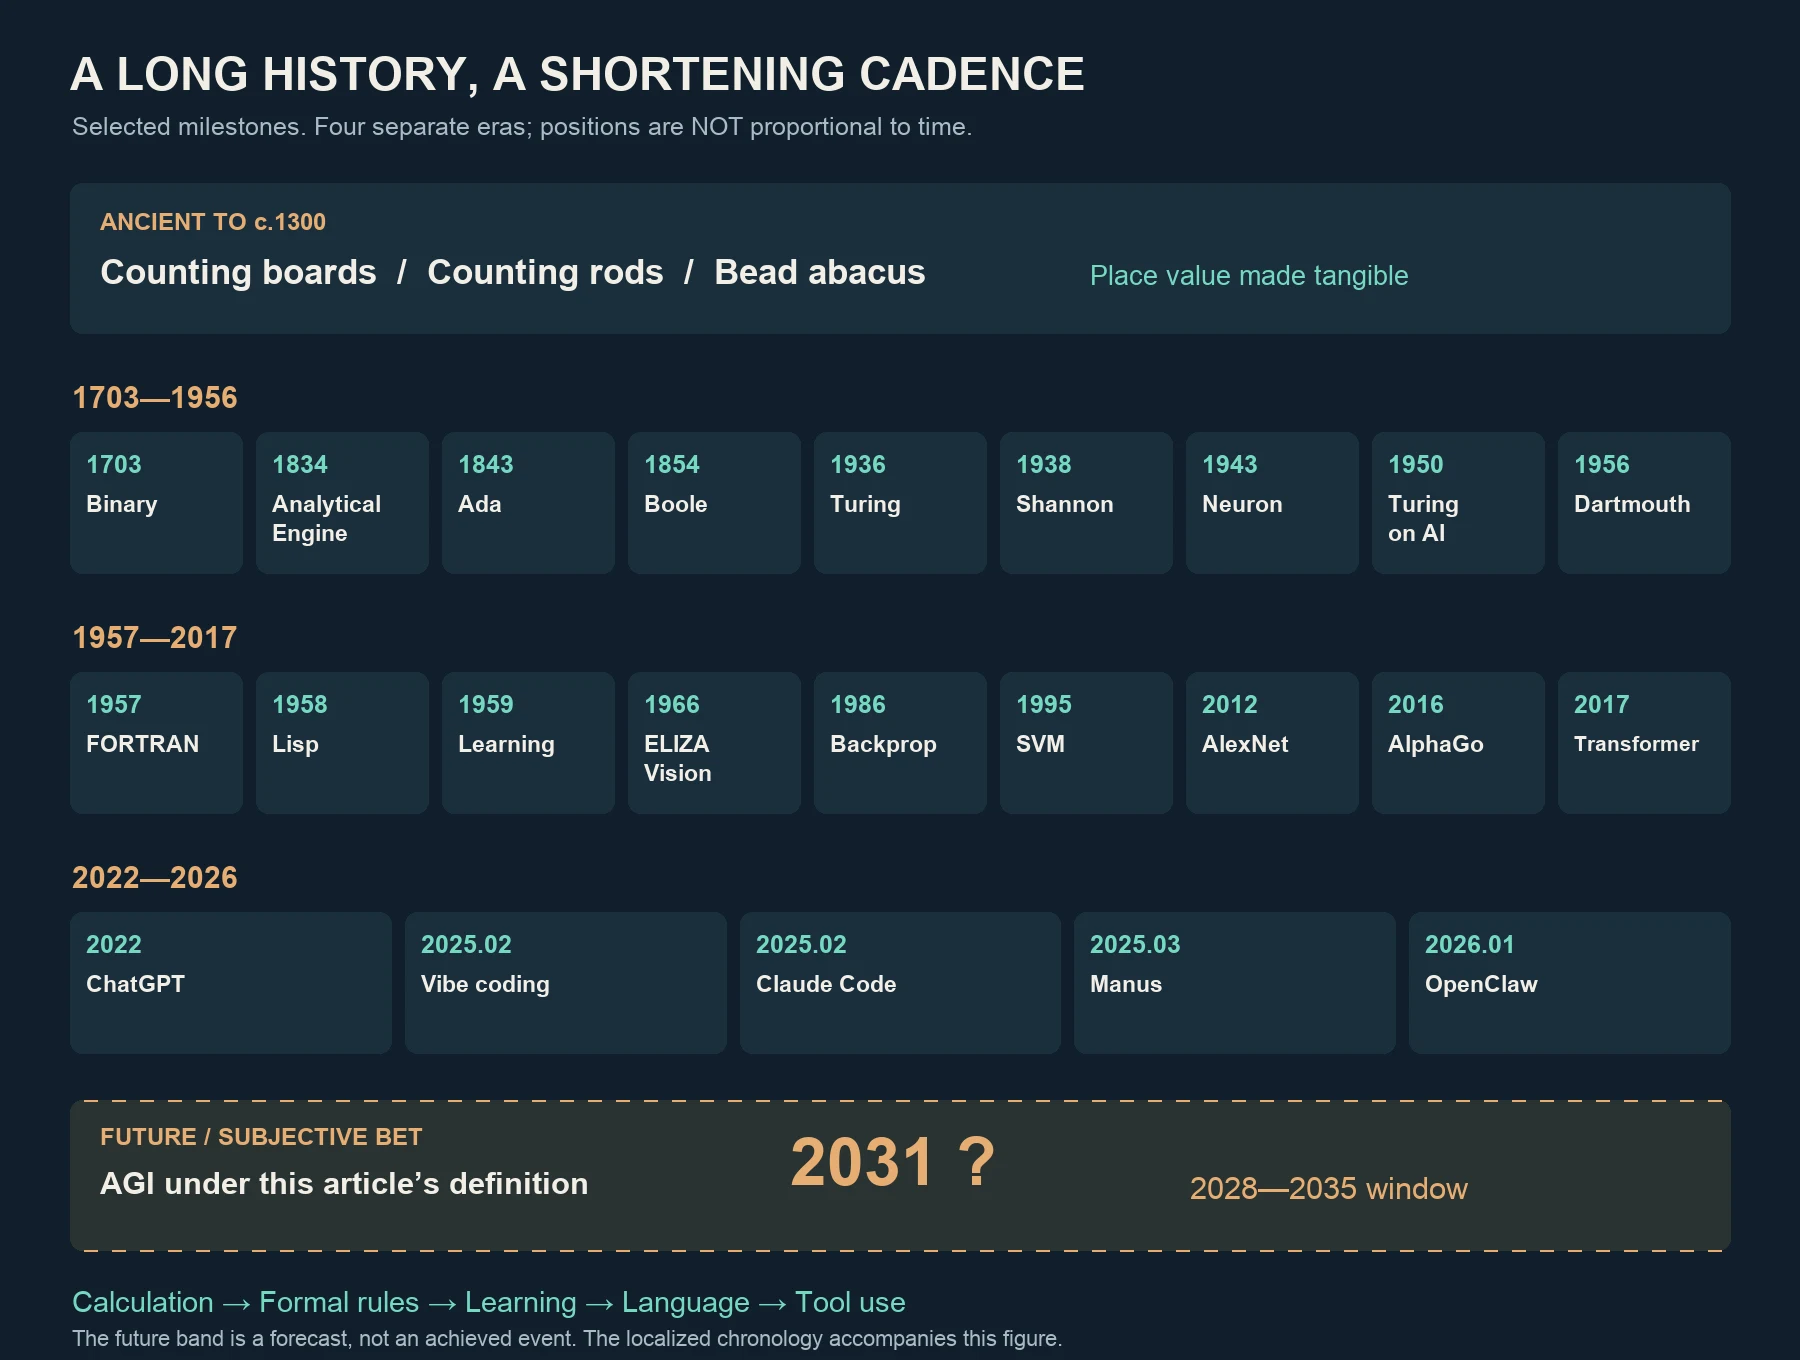Image resolution: width=1800 pixels, height=1360 pixels.
Task: Click "Place value made tangible" caption
Action: coord(1249,276)
